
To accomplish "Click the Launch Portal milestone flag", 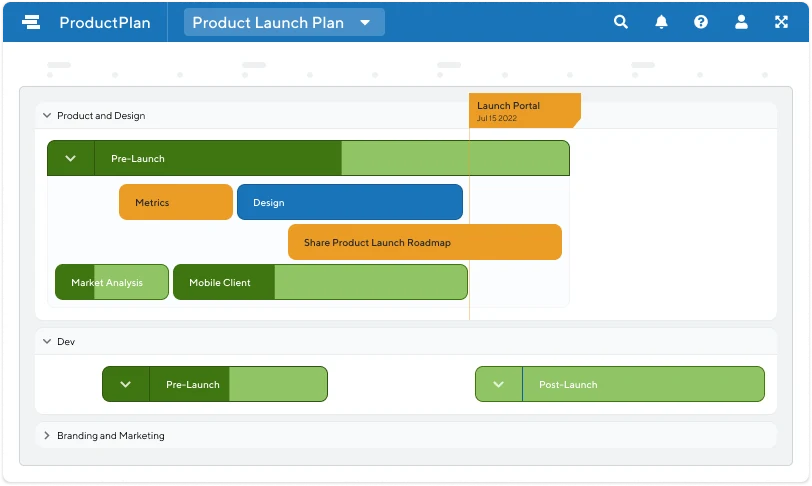I will click(525, 110).
